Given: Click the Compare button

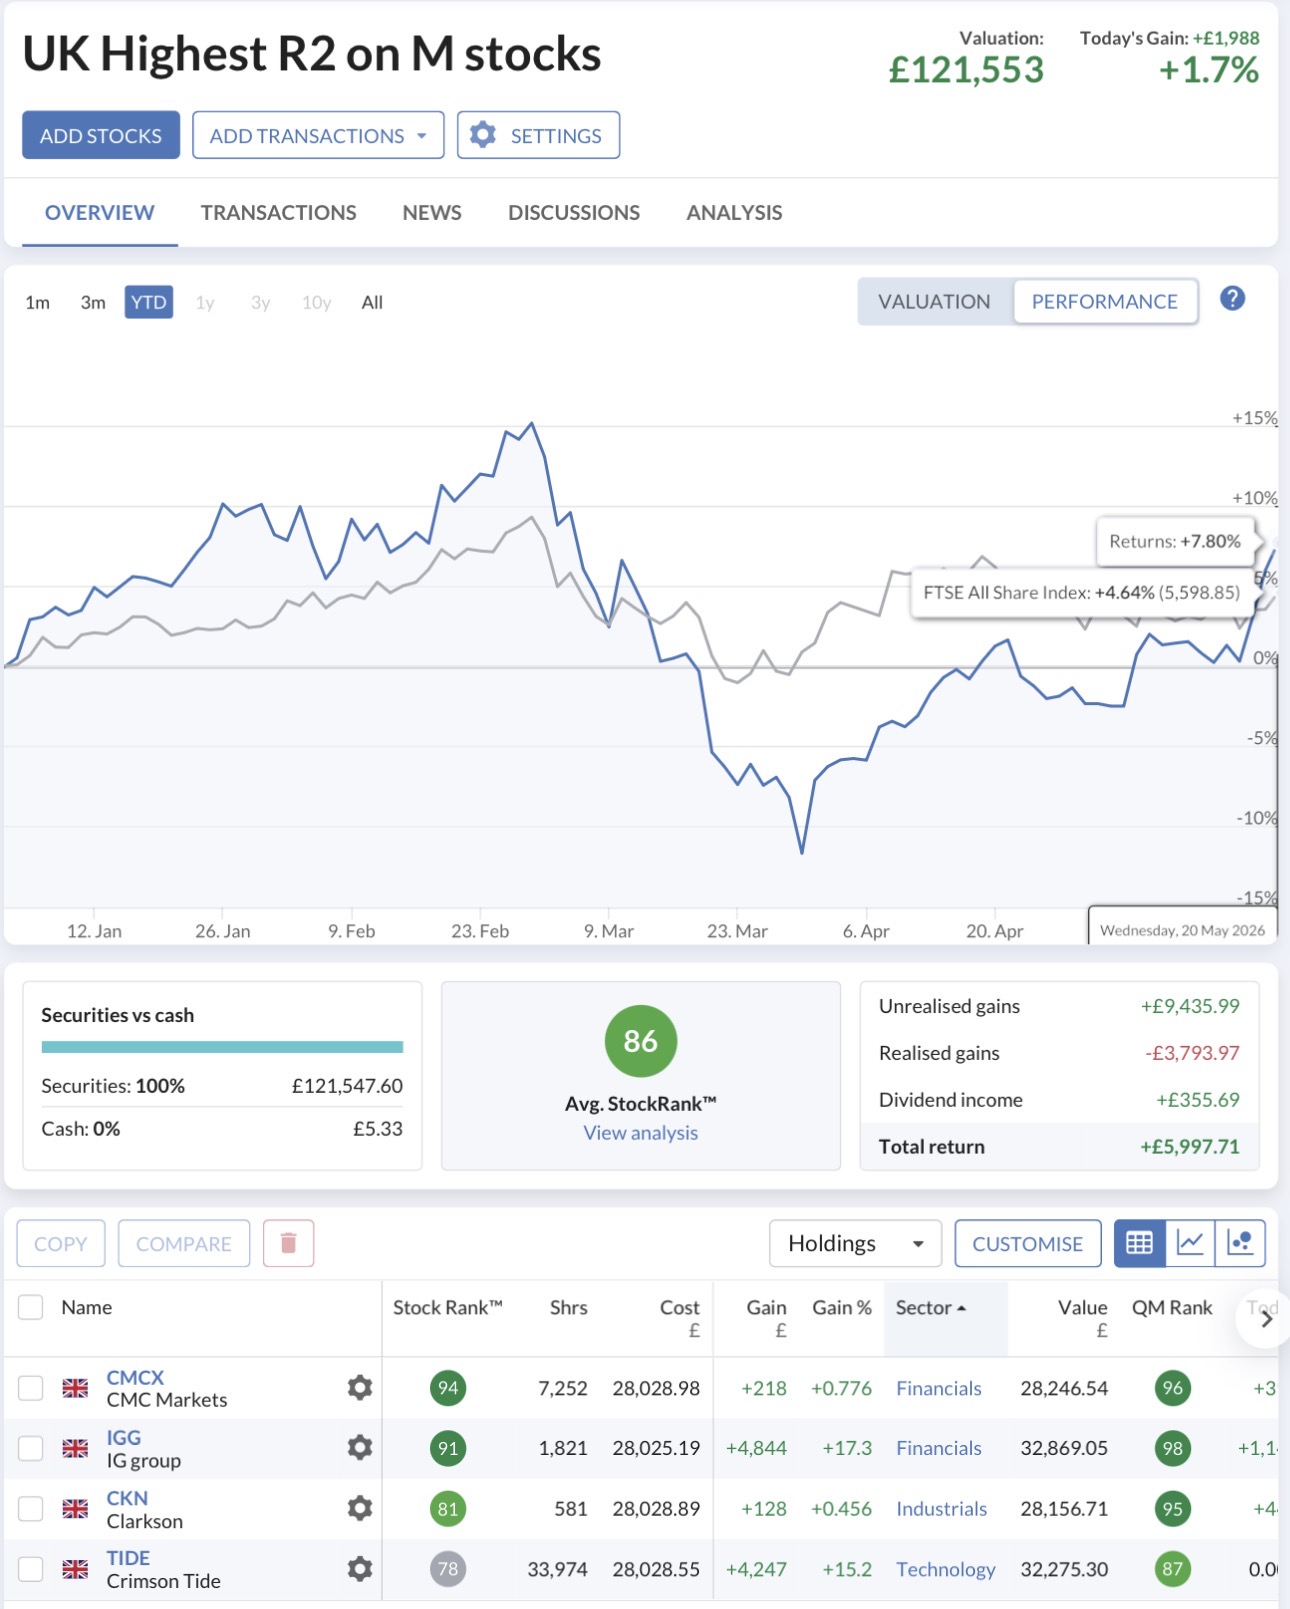Looking at the screenshot, I should [184, 1243].
